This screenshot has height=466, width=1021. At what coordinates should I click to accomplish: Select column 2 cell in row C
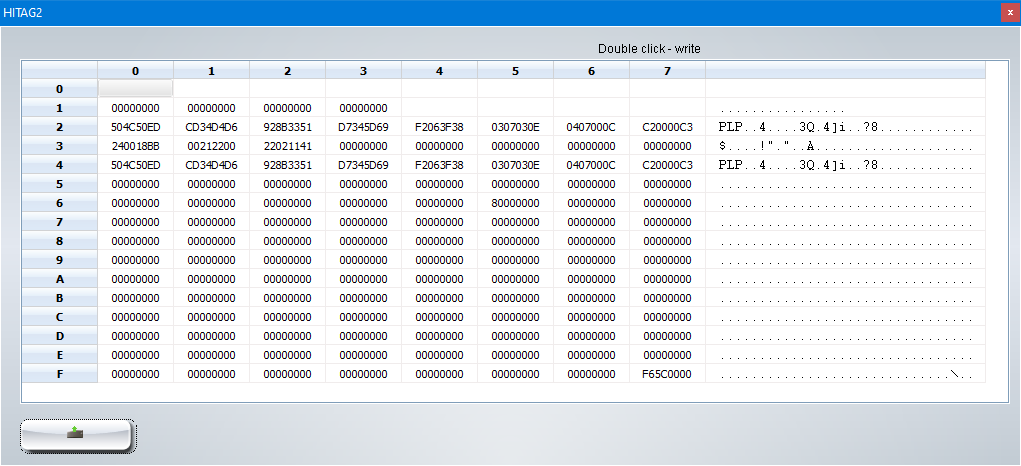click(288, 317)
